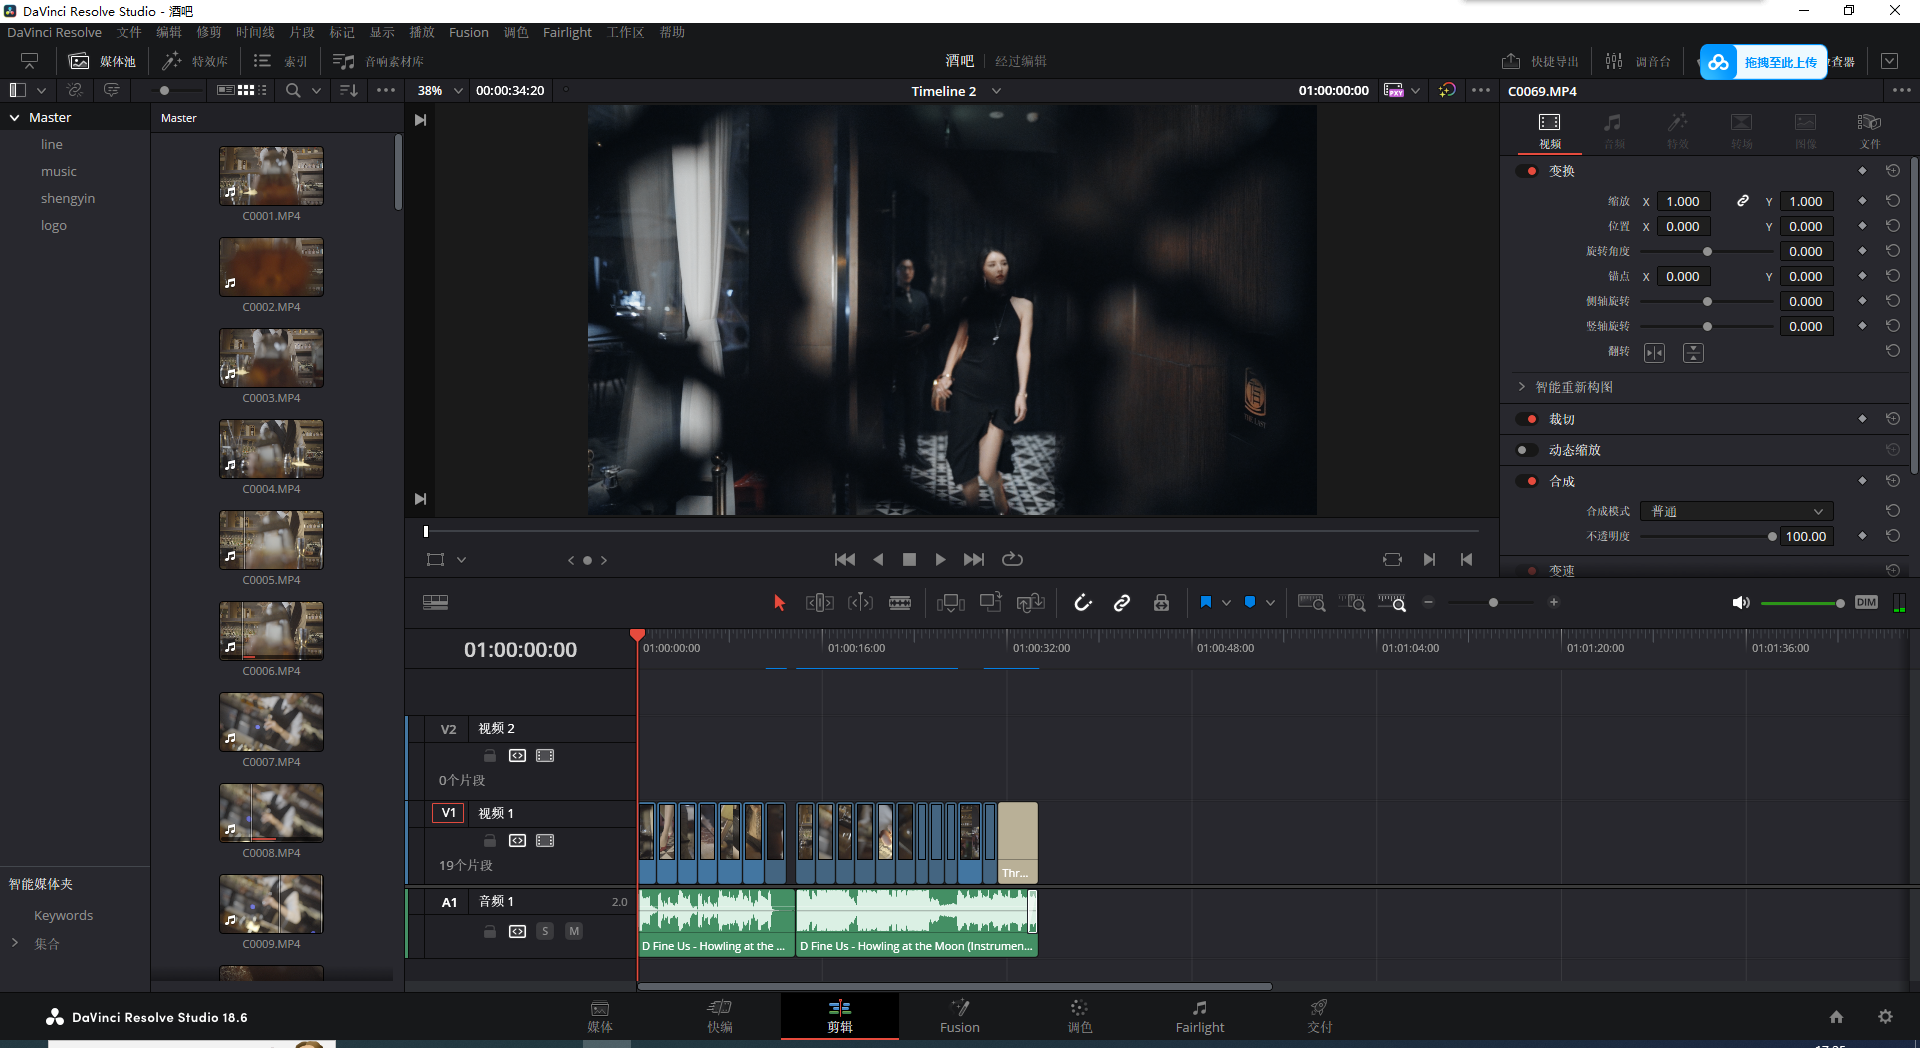The image size is (1920, 1048).
Task: Expand the 智能重新构图 section
Action: coord(1522,387)
